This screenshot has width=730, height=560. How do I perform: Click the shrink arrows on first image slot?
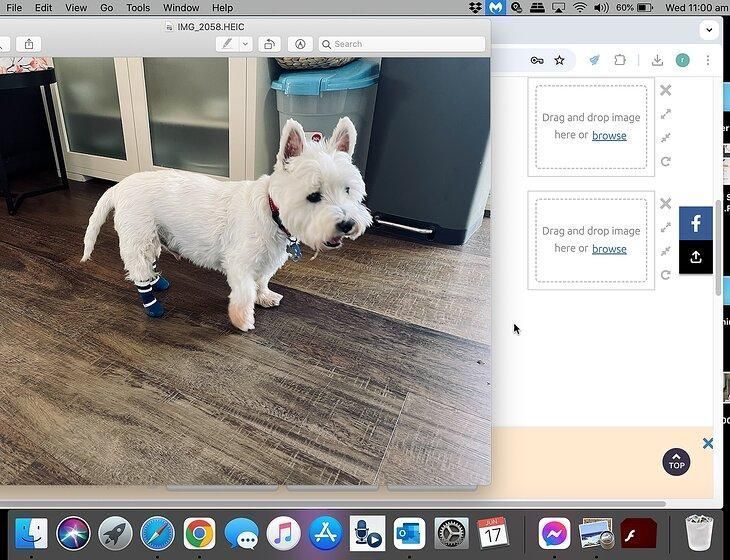pyautogui.click(x=666, y=138)
